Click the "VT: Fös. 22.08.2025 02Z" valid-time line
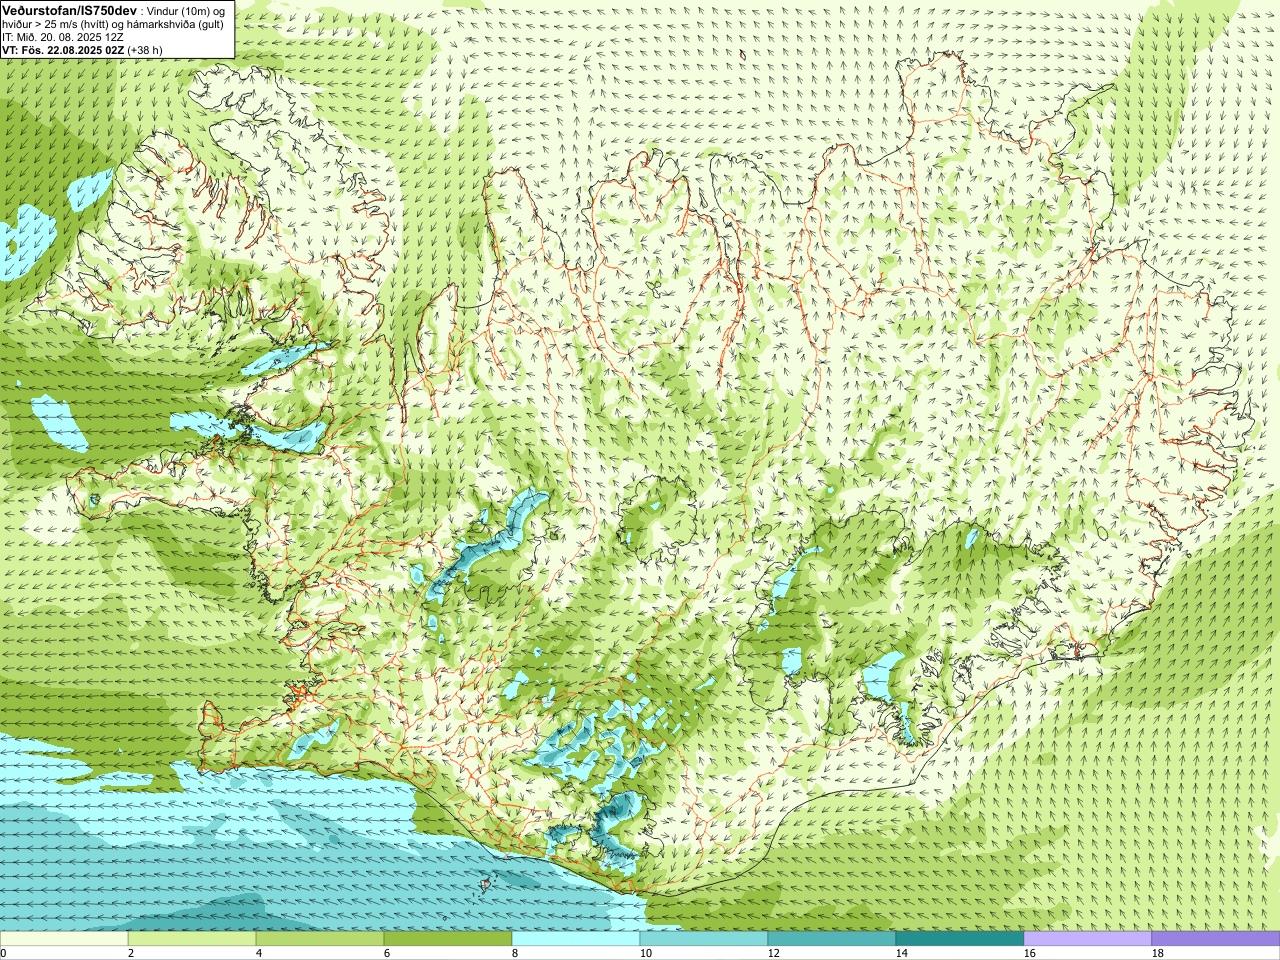This screenshot has height=960, width=1280. click(63, 49)
